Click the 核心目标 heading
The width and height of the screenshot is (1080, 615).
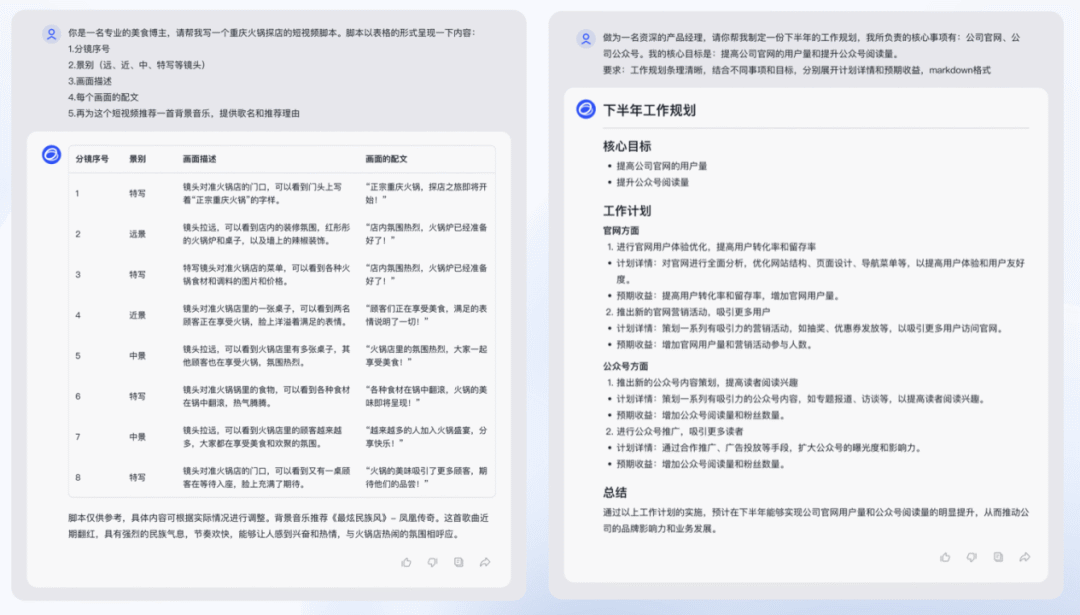tap(627, 146)
